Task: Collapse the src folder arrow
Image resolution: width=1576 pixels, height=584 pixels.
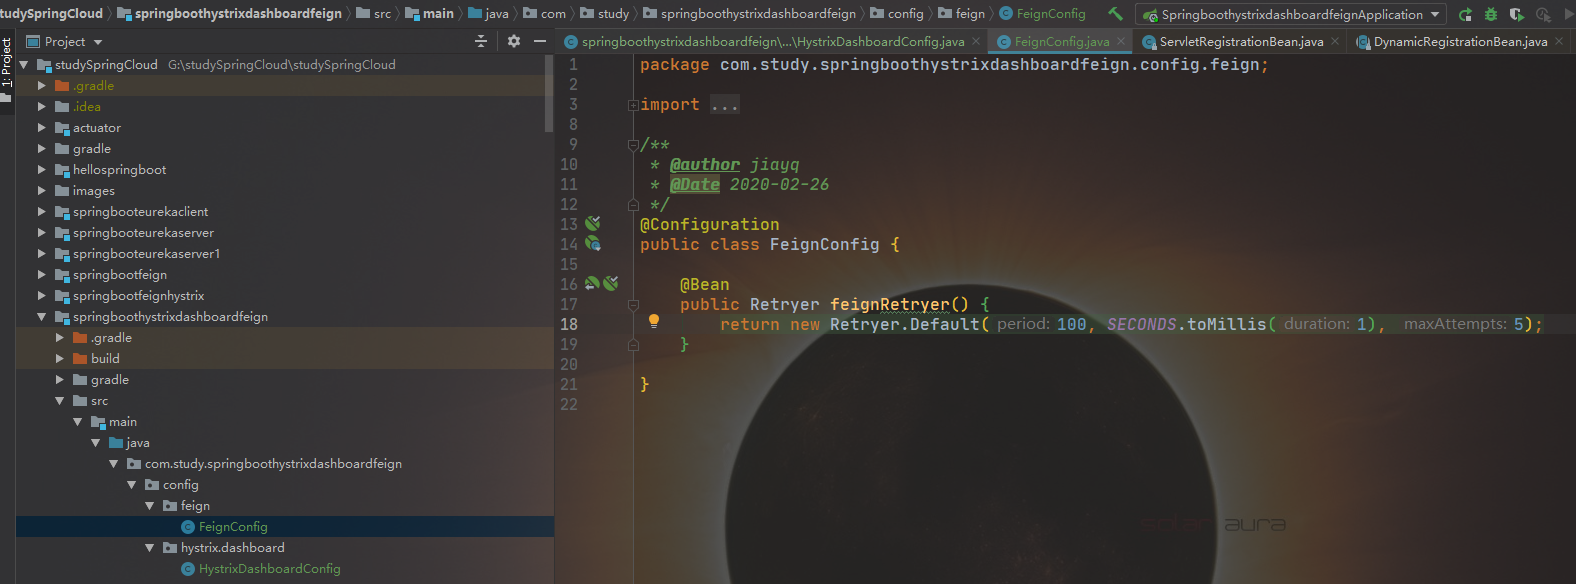Action: pyautogui.click(x=60, y=401)
